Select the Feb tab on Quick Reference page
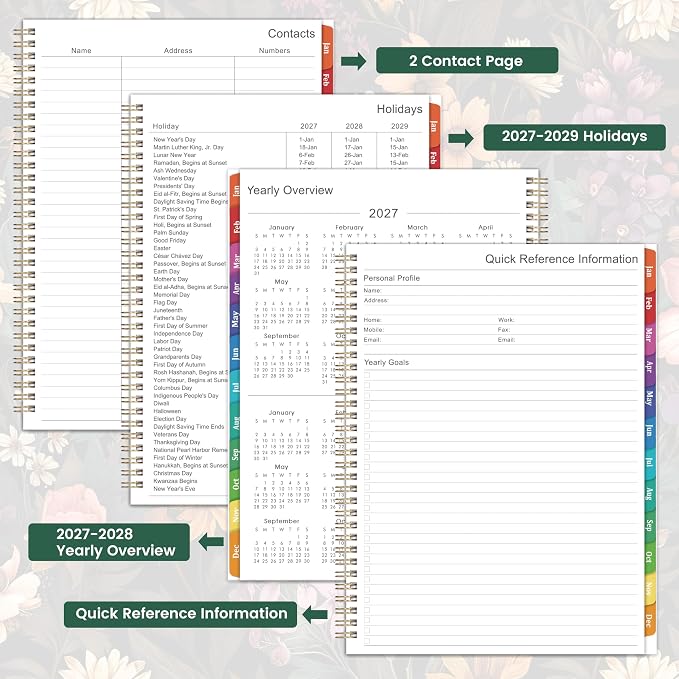The image size is (679, 679). point(650,302)
